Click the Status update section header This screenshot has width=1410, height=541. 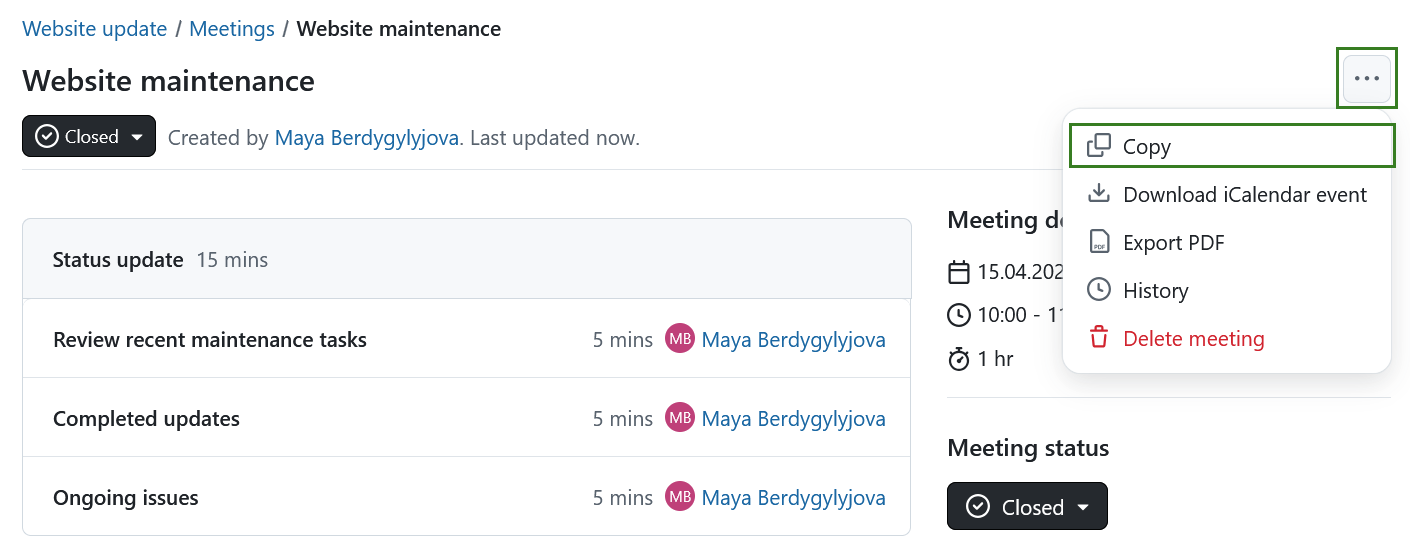118,260
